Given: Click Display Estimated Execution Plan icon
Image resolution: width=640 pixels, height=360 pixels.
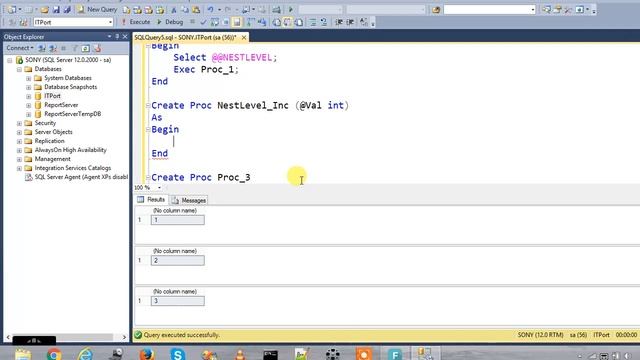Looking at the screenshot, I should [x=214, y=22].
